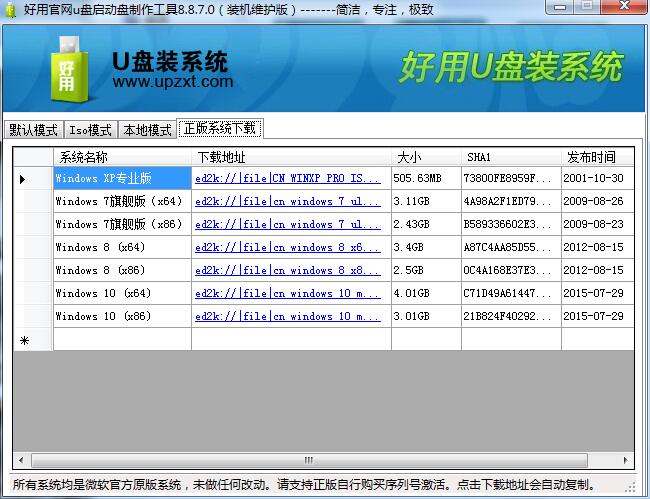
Task: Click the 4.01GB size cell
Action: pos(426,293)
